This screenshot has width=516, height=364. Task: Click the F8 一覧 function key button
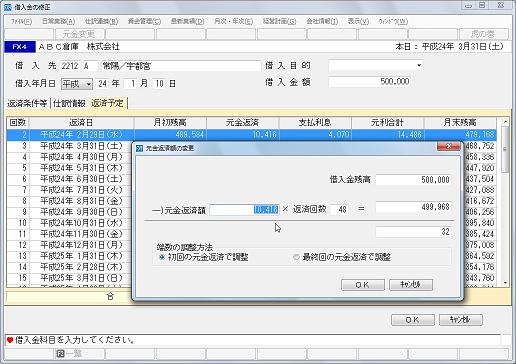[79, 353]
